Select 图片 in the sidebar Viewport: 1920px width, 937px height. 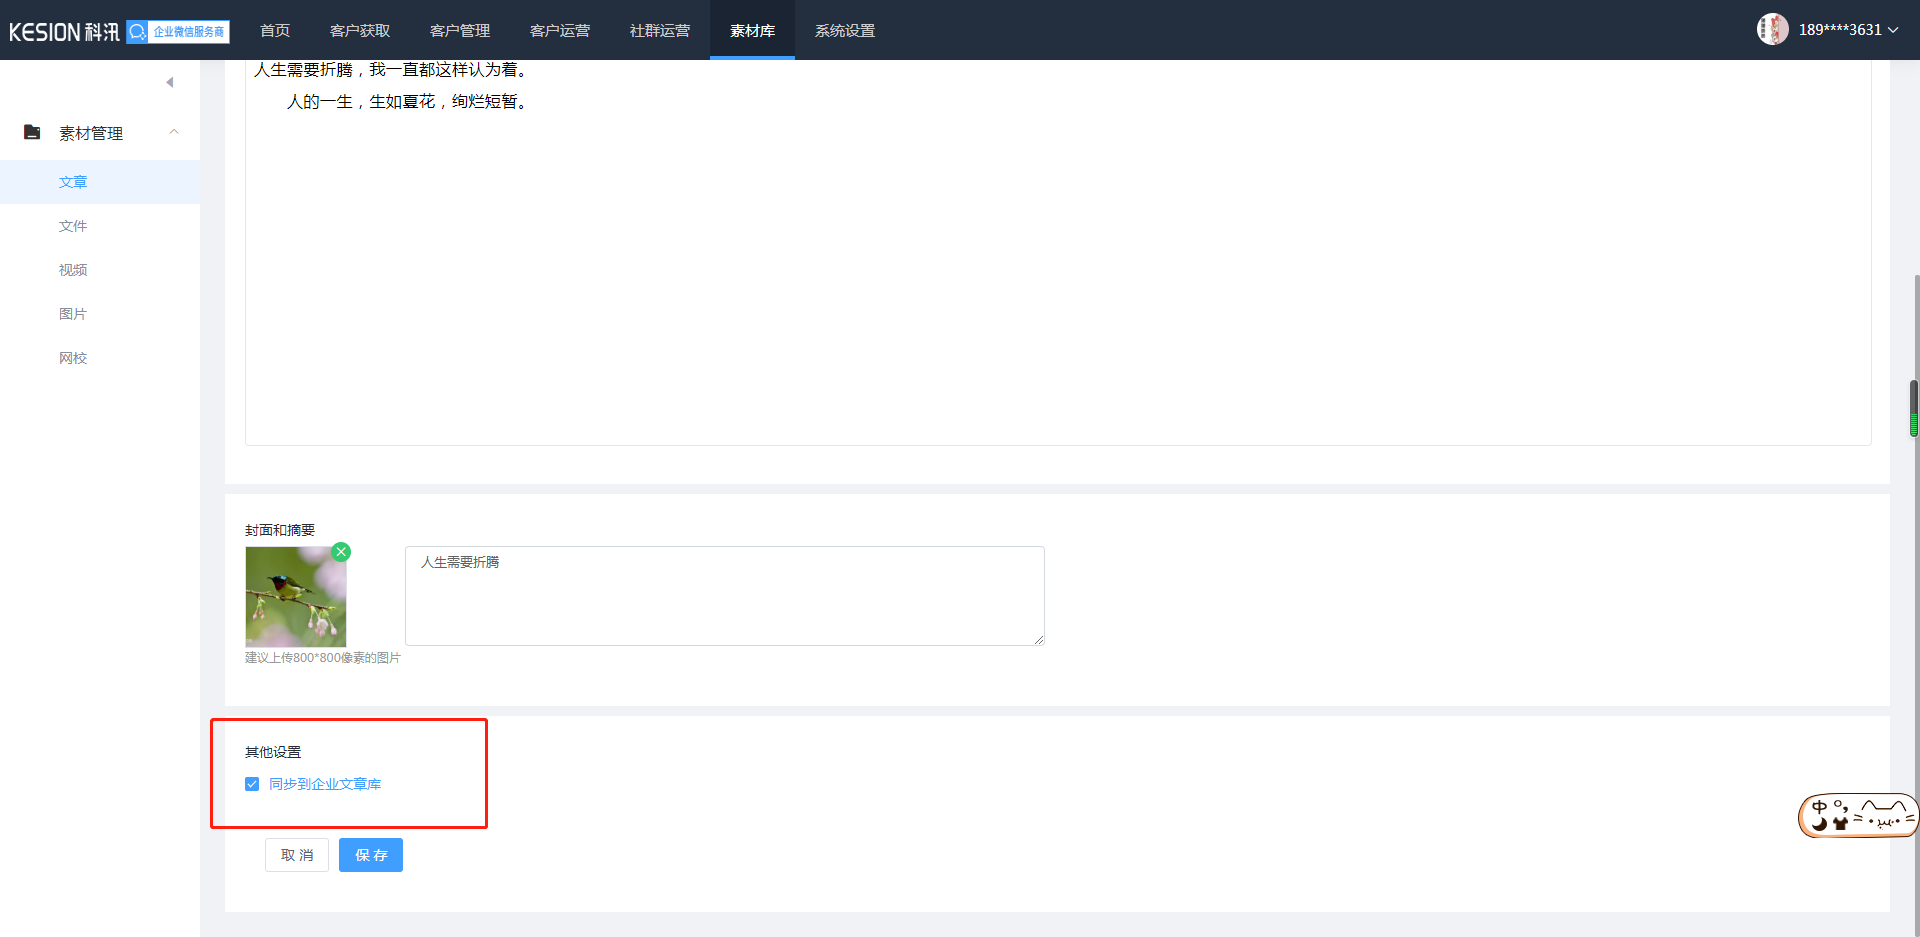(73, 314)
